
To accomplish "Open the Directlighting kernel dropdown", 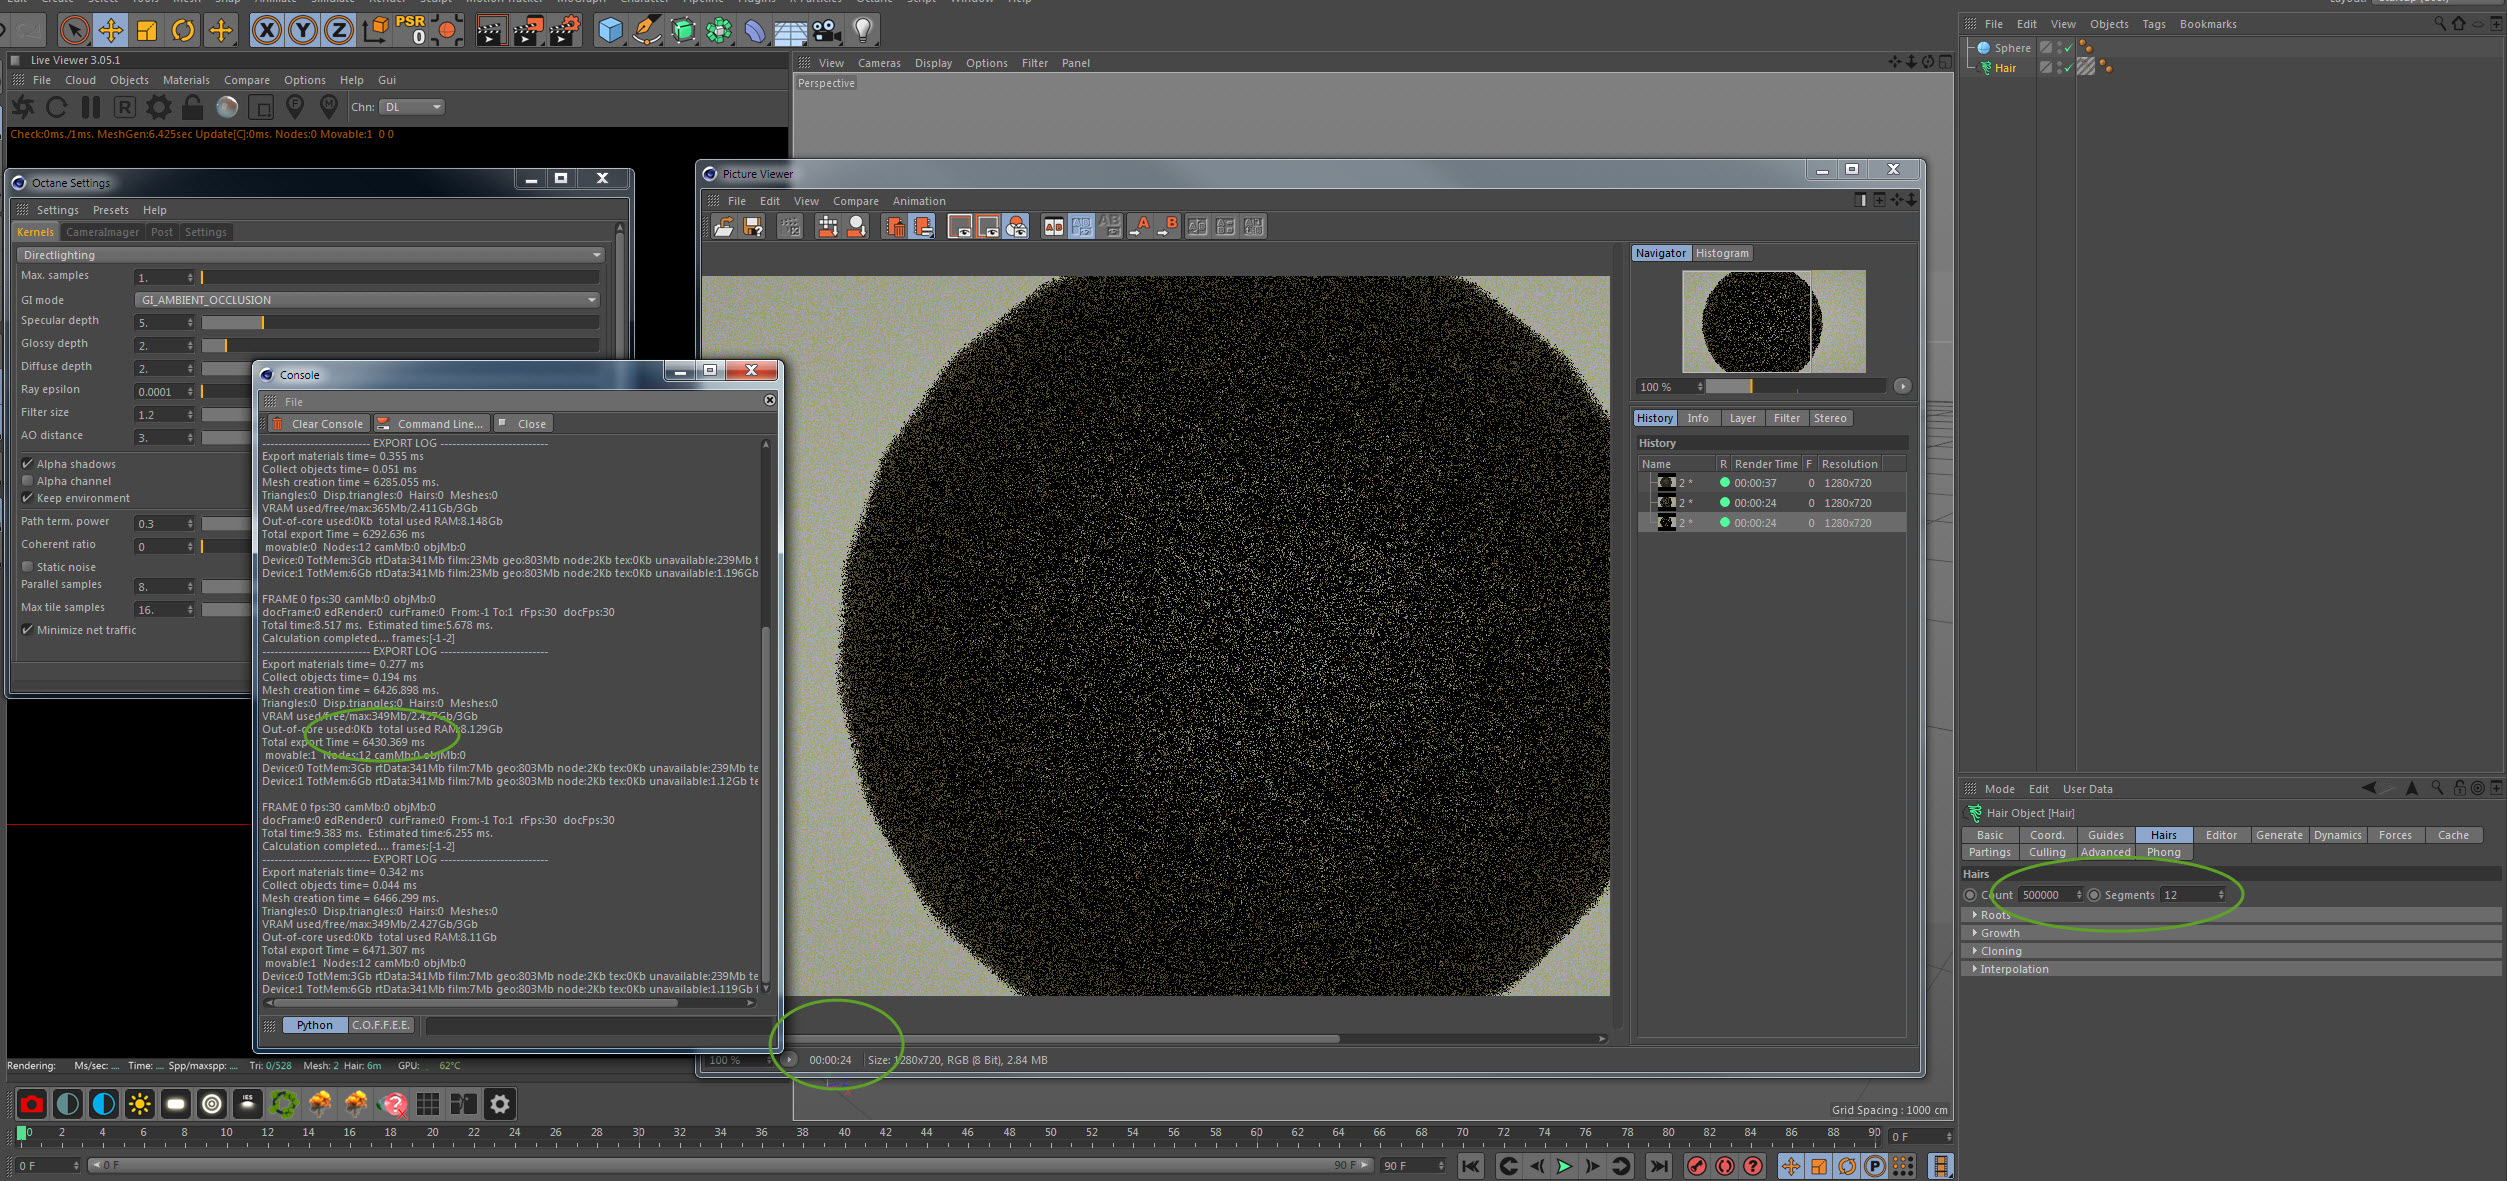I will pos(312,255).
